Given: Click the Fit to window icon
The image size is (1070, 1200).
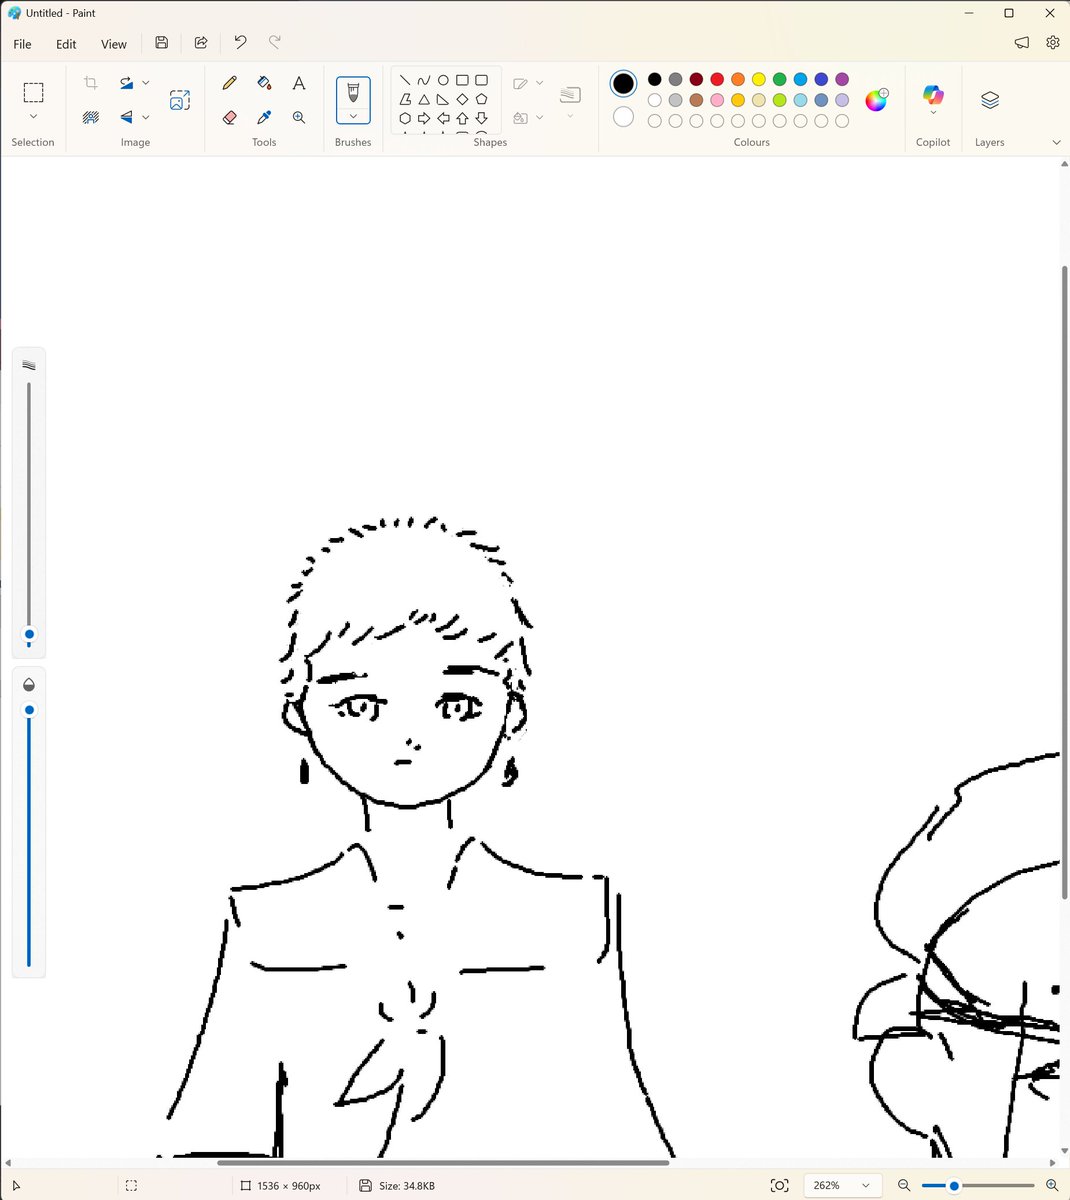Looking at the screenshot, I should click(x=779, y=1186).
